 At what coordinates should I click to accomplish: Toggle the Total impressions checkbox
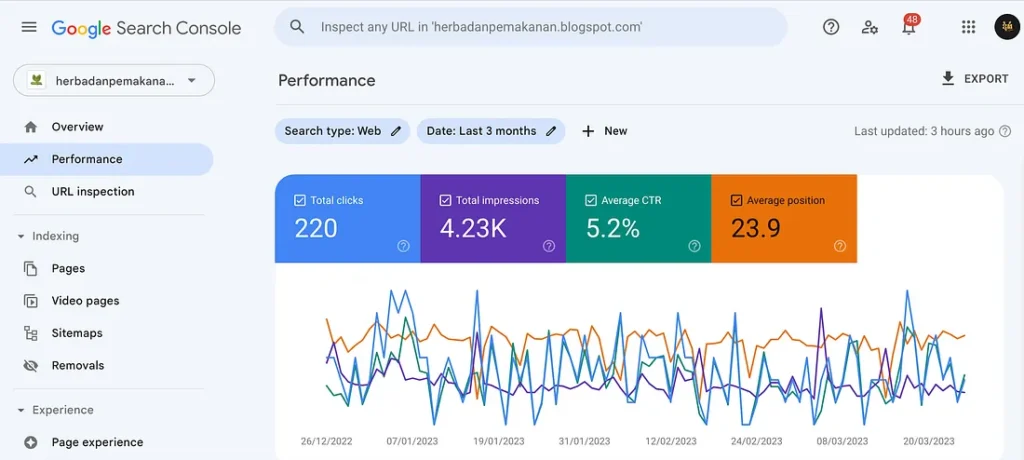click(x=446, y=201)
